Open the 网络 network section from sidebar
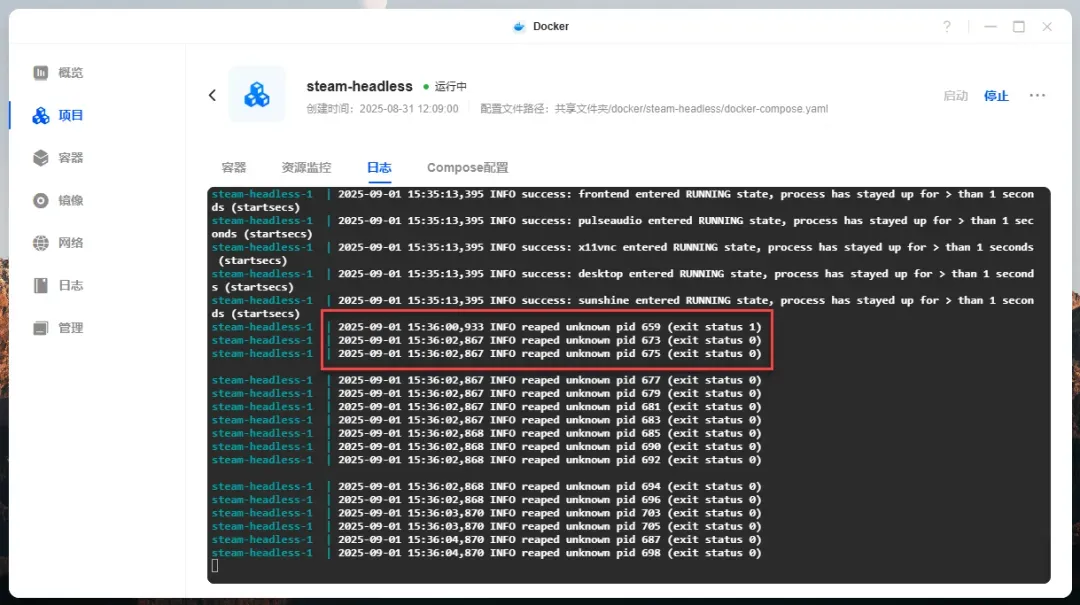Image resolution: width=1080 pixels, height=605 pixels. [57, 241]
